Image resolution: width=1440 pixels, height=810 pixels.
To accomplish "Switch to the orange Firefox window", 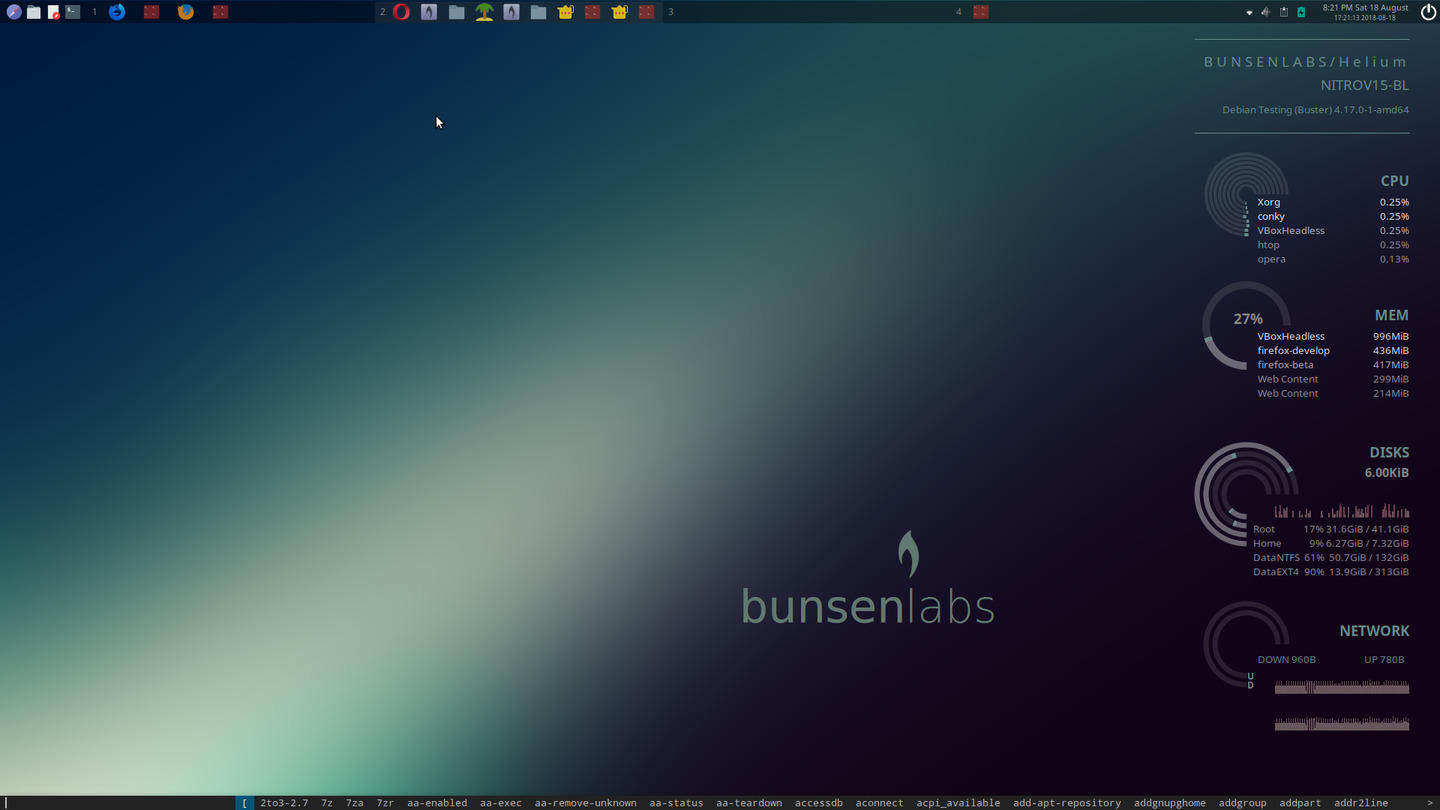I will click(185, 12).
